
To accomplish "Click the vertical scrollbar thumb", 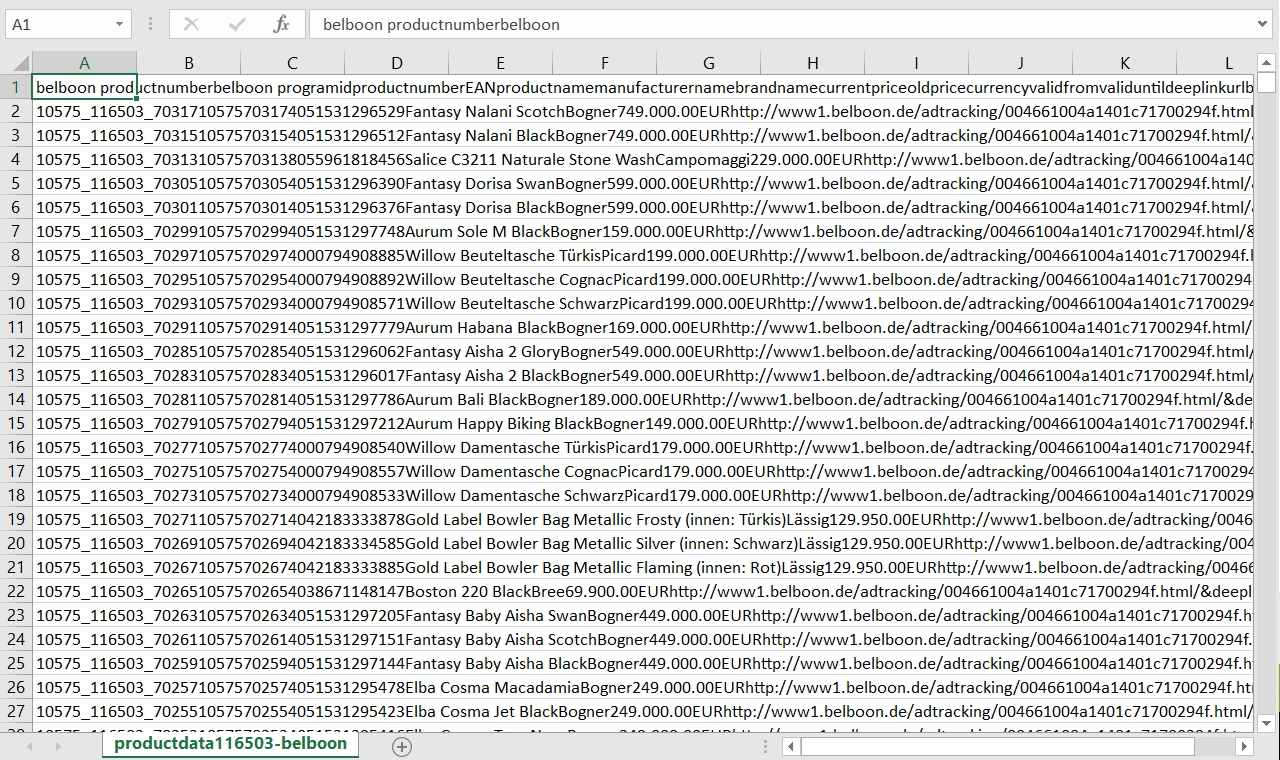I will [1266, 82].
